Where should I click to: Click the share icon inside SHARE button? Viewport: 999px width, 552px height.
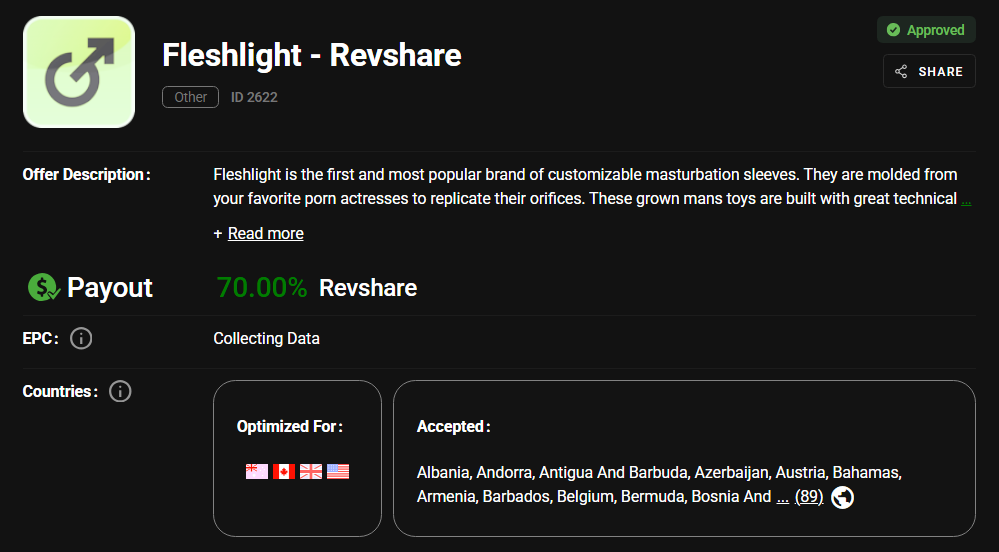(901, 71)
